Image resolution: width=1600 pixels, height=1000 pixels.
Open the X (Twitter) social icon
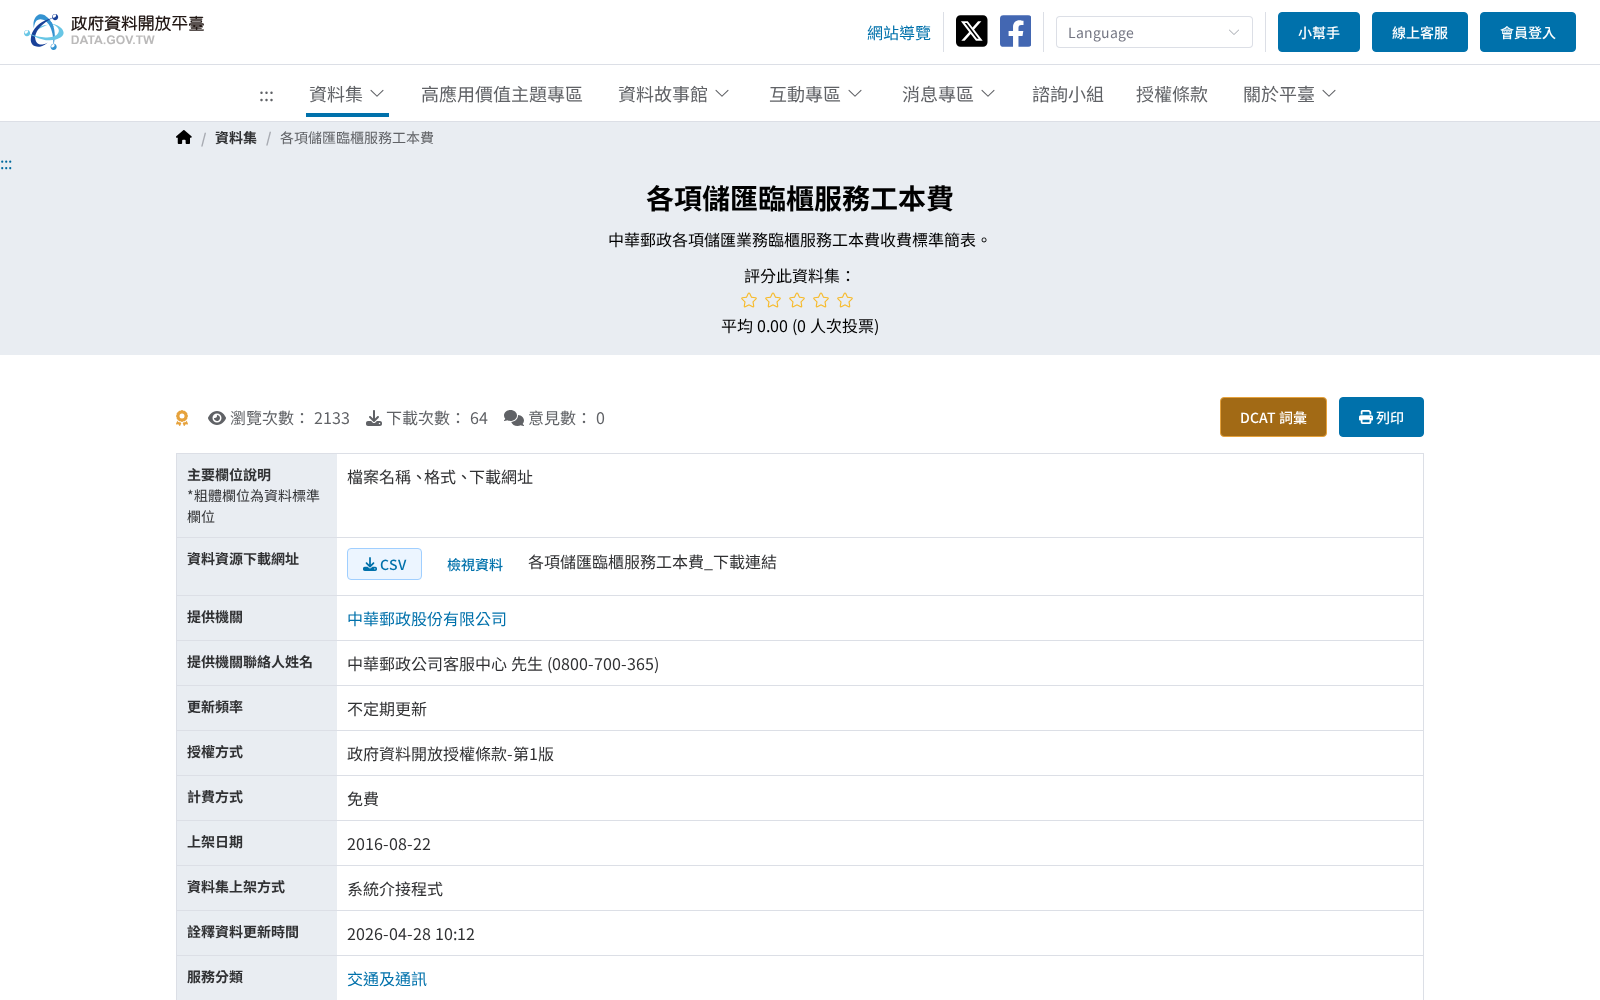[971, 31]
